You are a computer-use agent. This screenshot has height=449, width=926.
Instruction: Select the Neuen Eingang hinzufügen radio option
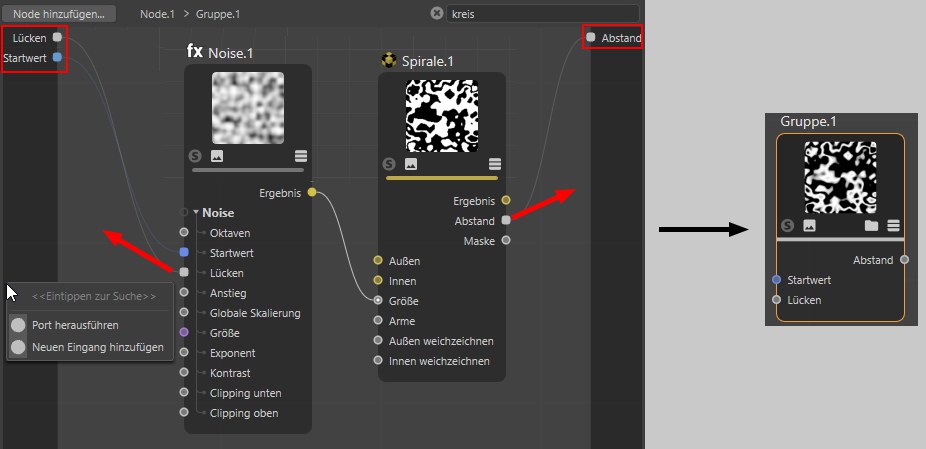coord(18,347)
